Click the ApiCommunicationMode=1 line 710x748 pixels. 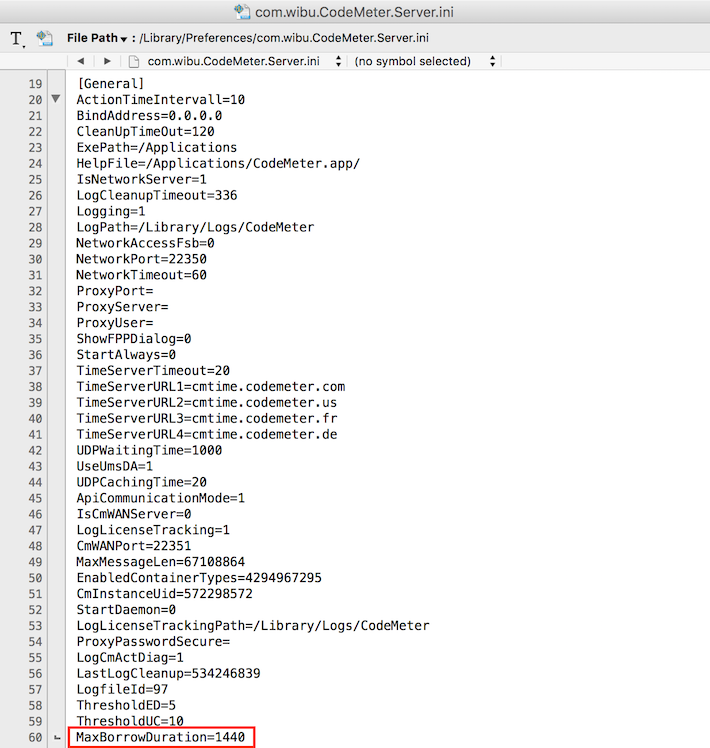[x=160, y=498]
